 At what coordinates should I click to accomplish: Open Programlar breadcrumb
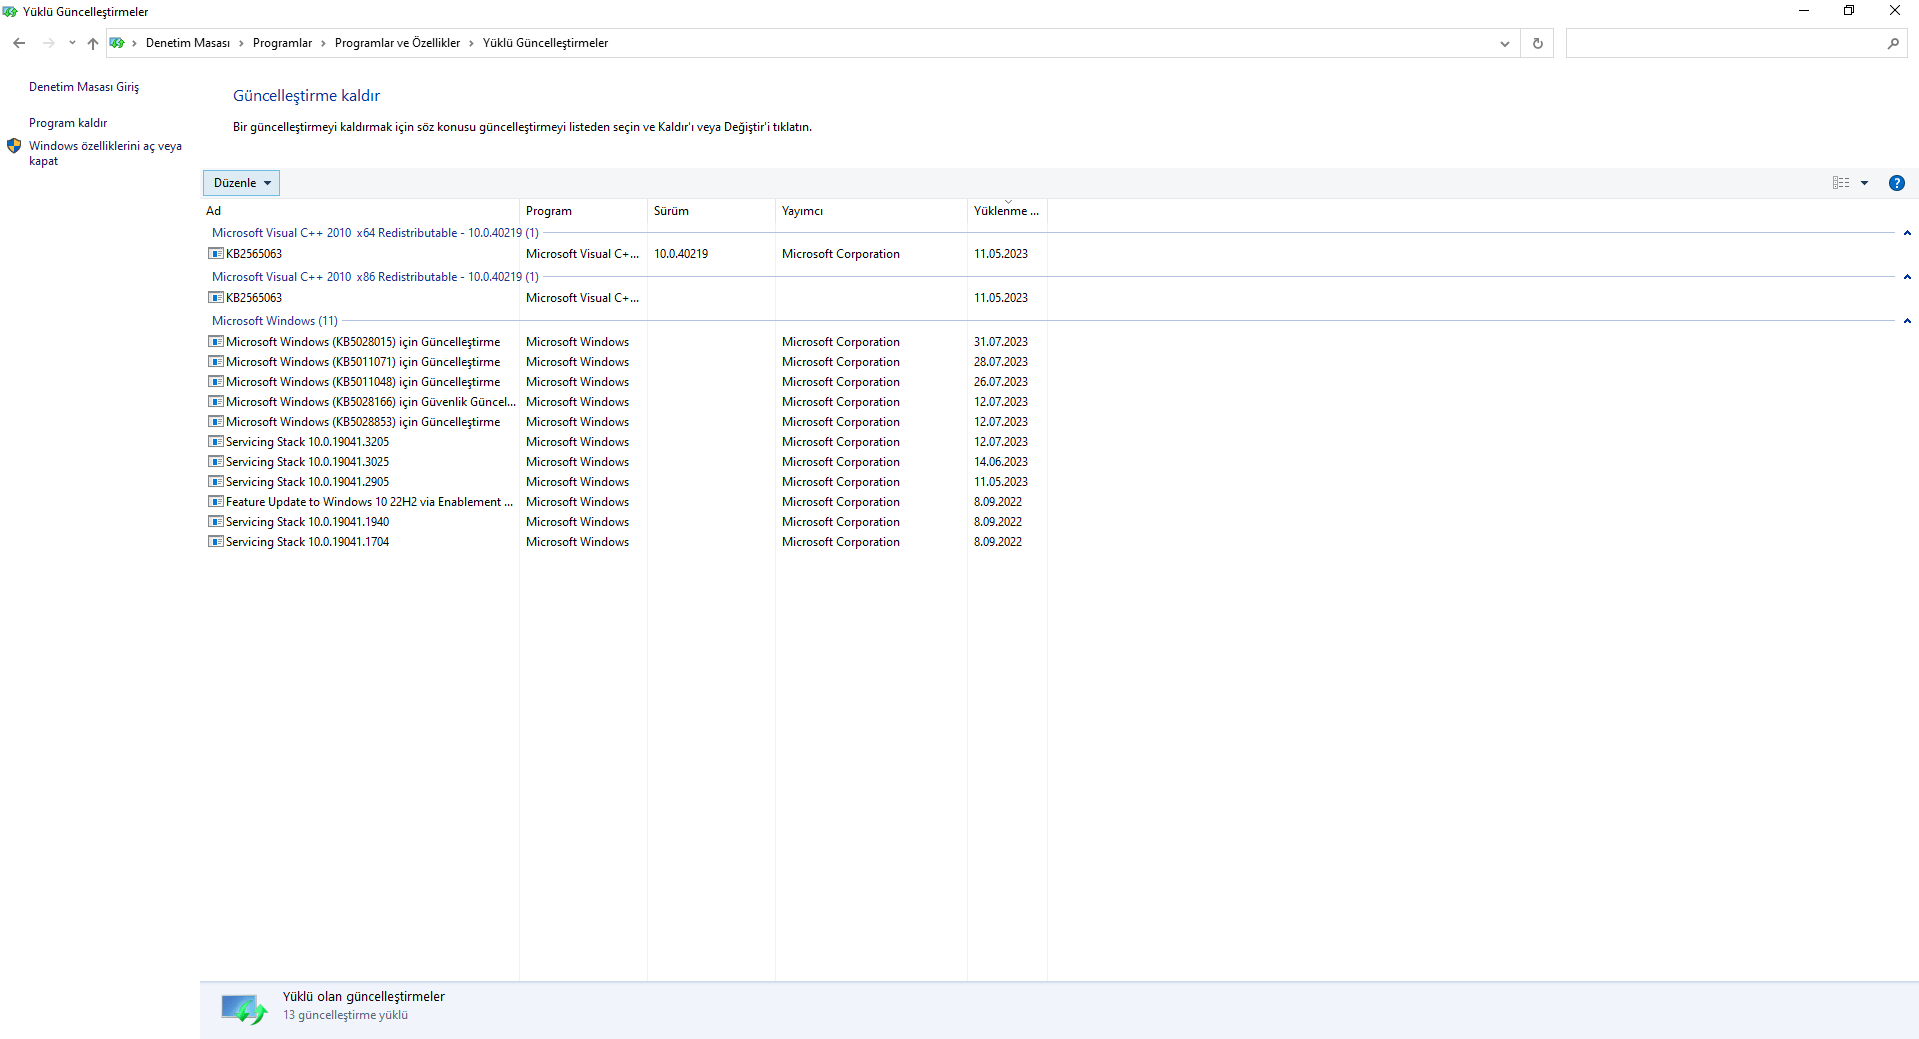(282, 43)
